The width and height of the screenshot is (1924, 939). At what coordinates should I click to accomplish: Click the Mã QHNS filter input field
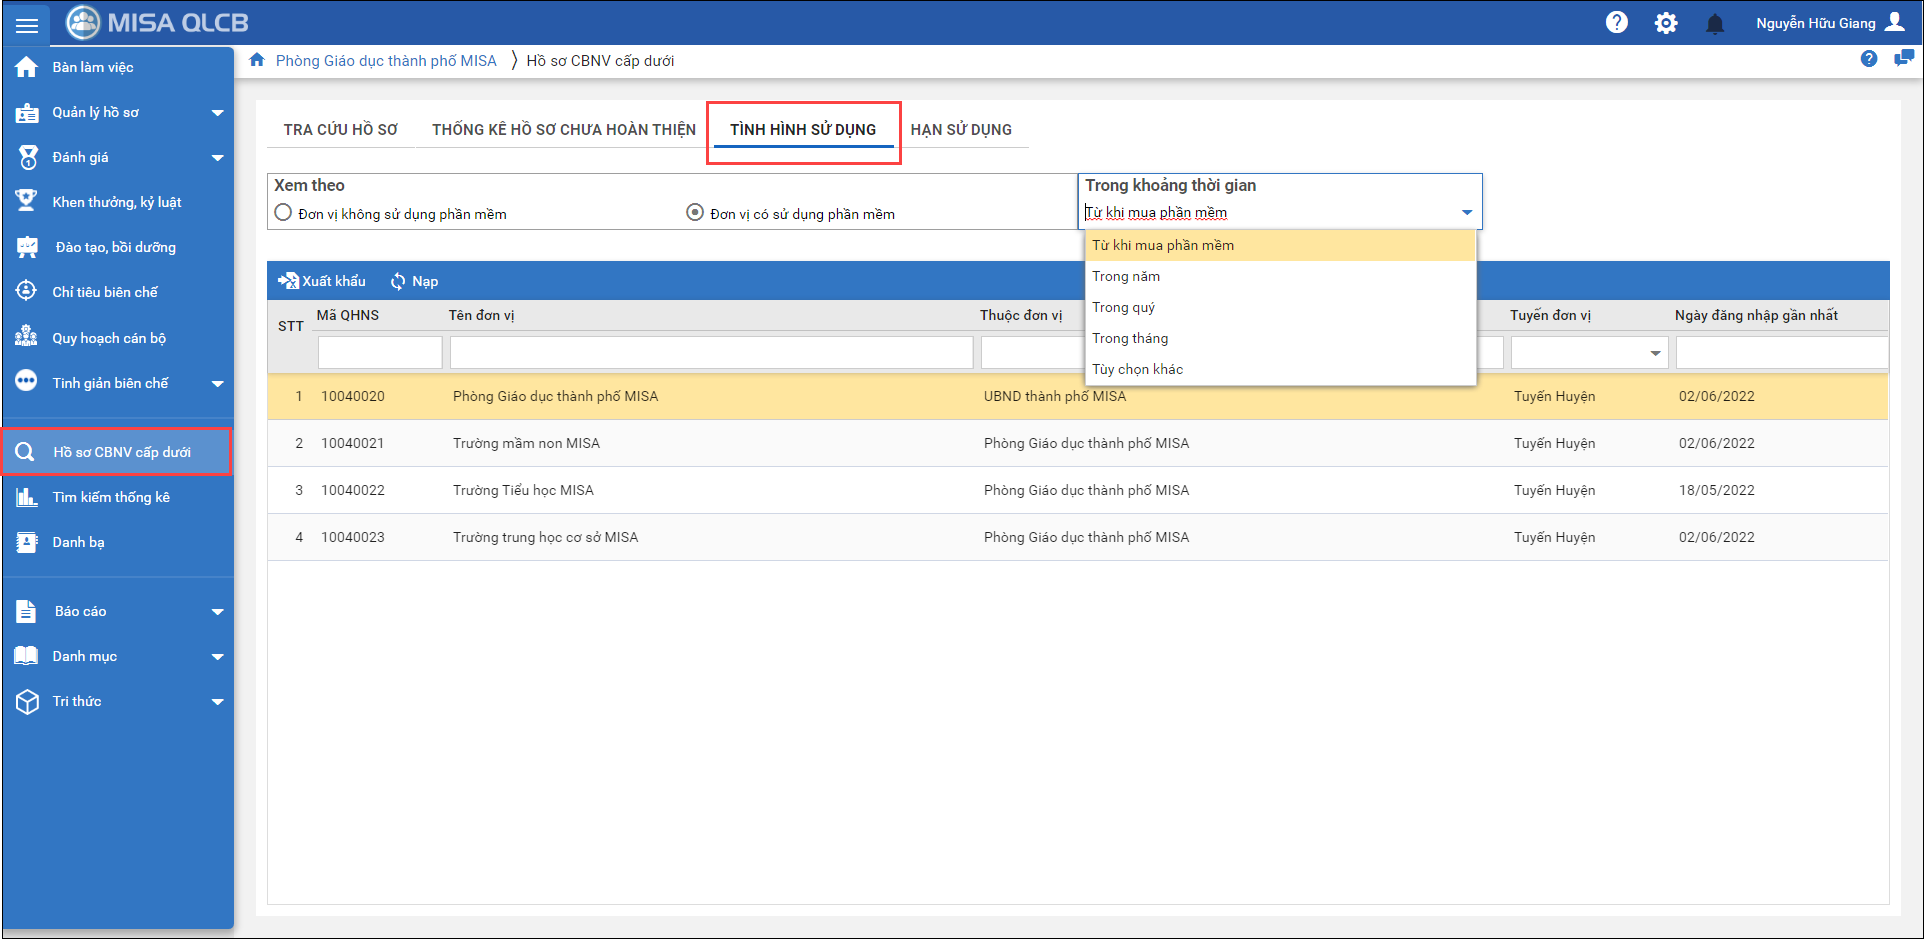pos(380,353)
